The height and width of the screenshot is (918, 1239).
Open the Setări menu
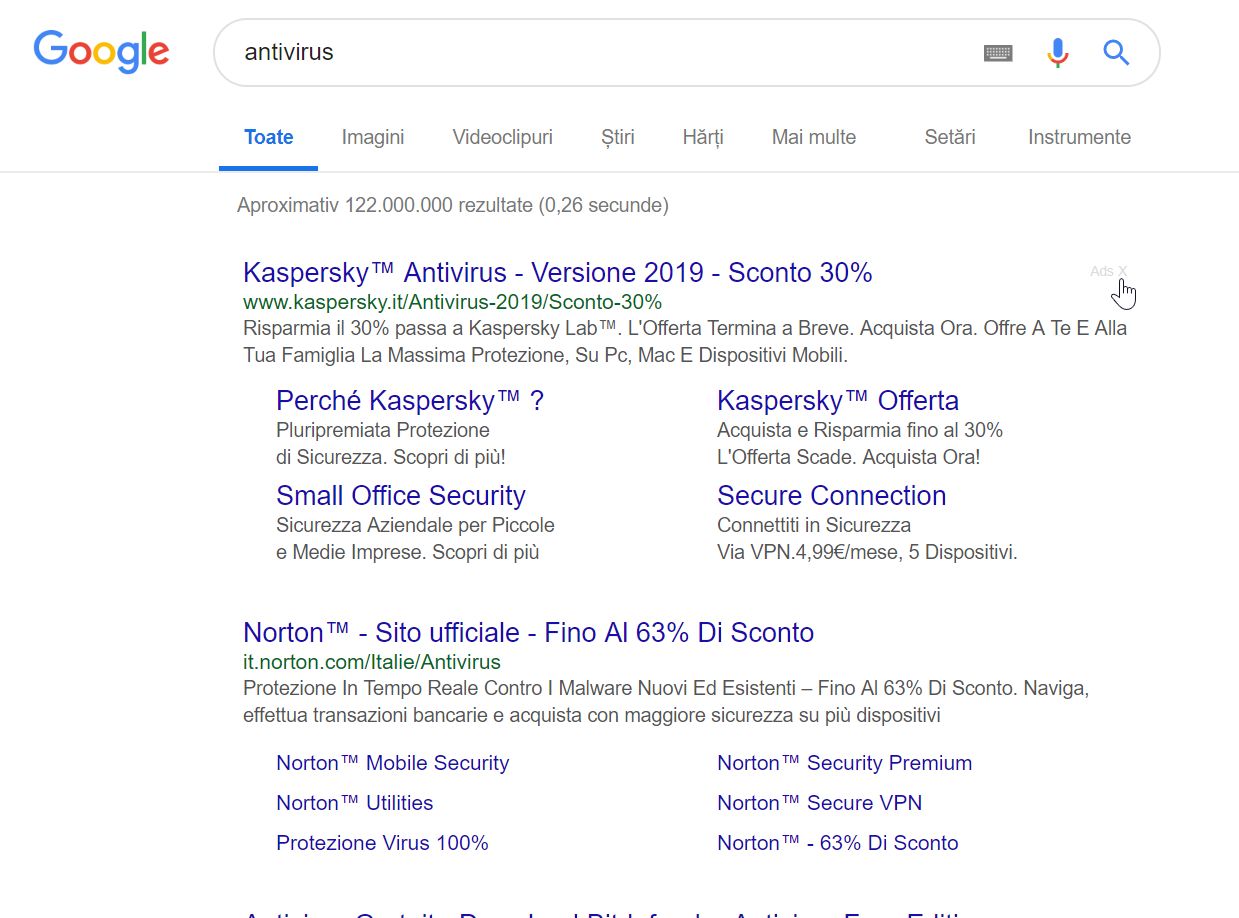[x=948, y=137]
